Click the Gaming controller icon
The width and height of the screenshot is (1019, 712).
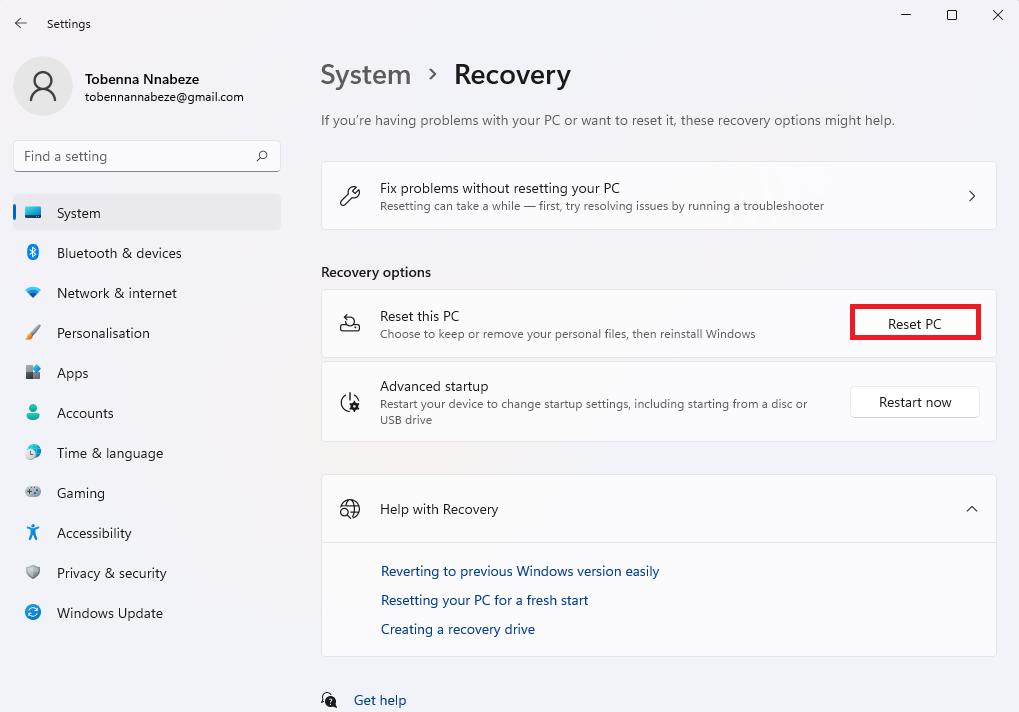click(x=33, y=493)
